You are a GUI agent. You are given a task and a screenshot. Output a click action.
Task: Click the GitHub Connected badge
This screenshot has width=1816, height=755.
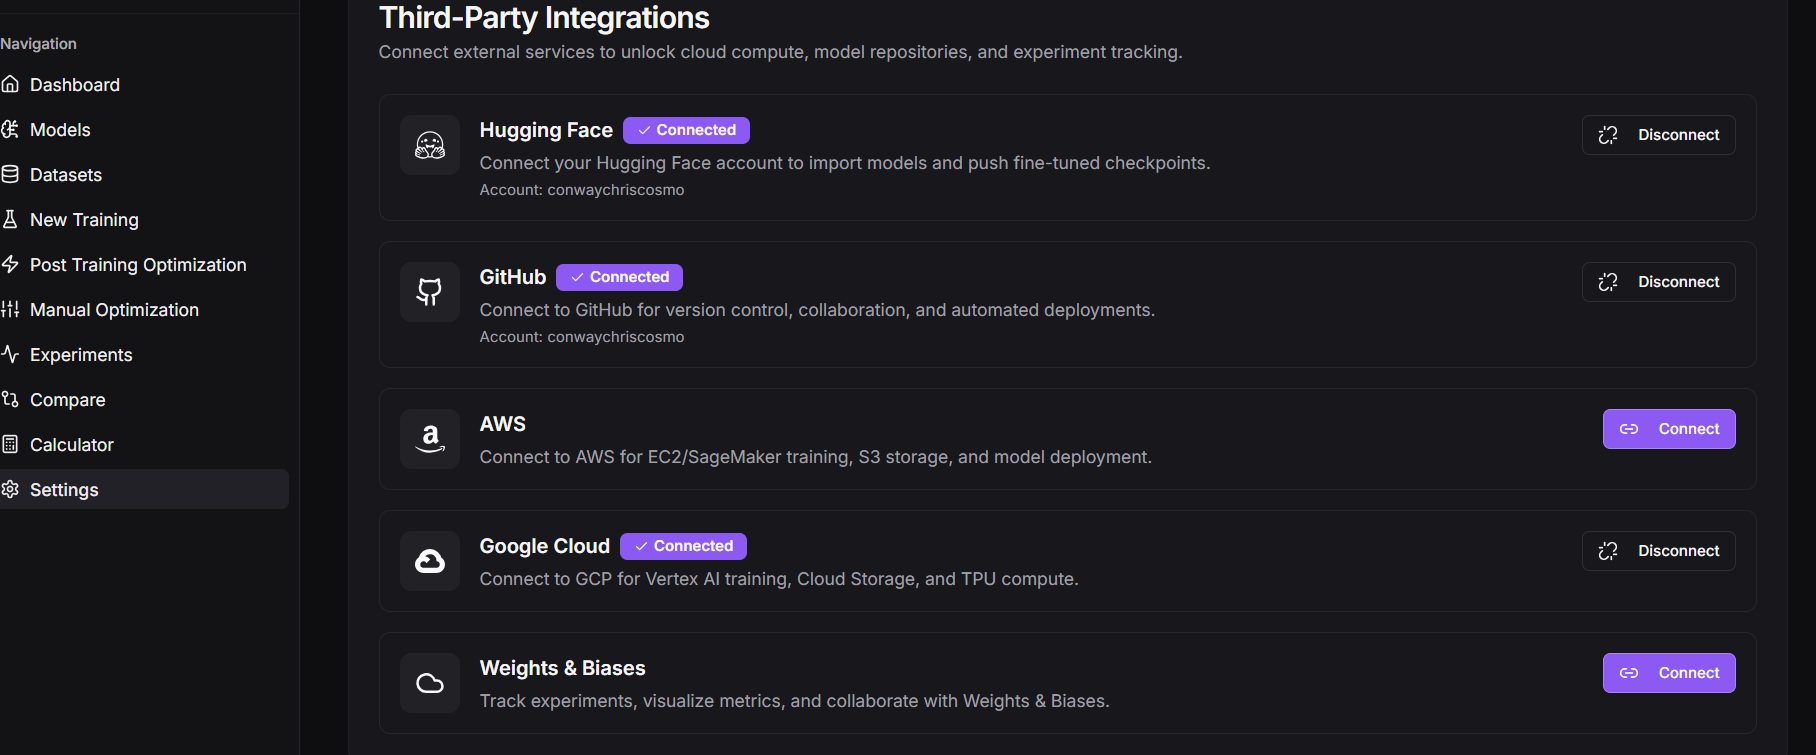point(619,277)
